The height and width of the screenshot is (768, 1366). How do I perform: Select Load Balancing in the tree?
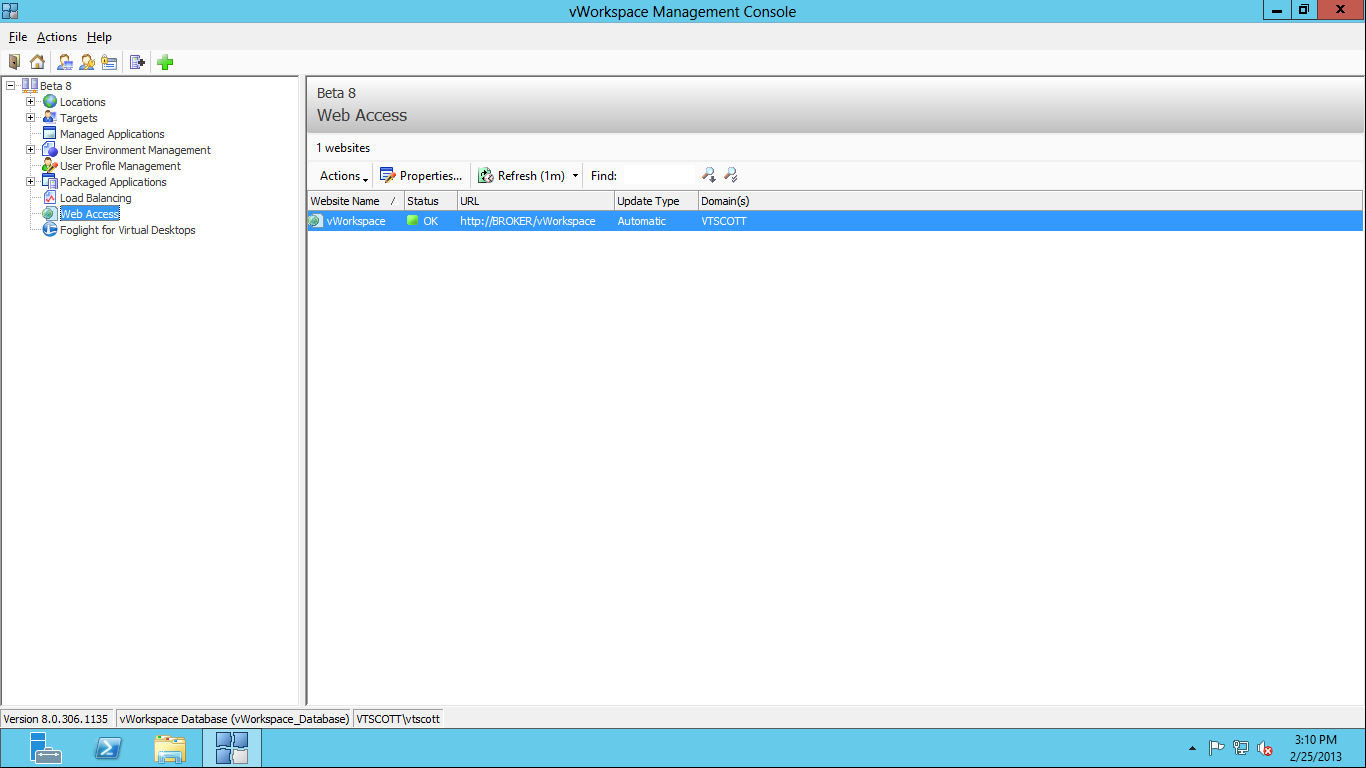coord(95,198)
